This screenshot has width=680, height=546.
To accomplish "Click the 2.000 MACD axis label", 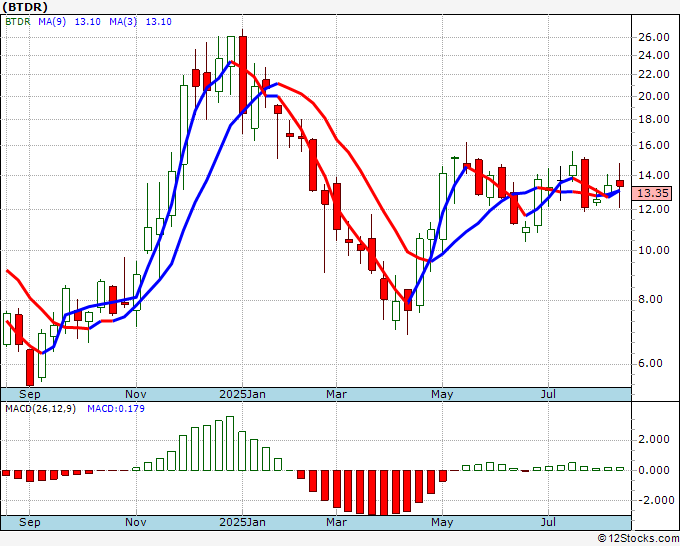I will tap(654, 440).
